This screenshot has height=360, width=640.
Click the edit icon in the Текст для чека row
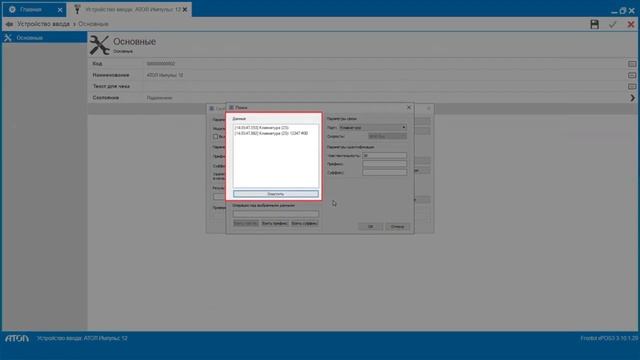coord(632,87)
